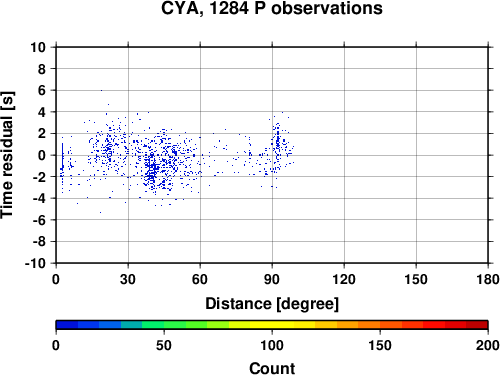Image resolution: width=500 pixels, height=375 pixels.
Task: Click the x-axis tick label '60'
Action: click(200, 279)
